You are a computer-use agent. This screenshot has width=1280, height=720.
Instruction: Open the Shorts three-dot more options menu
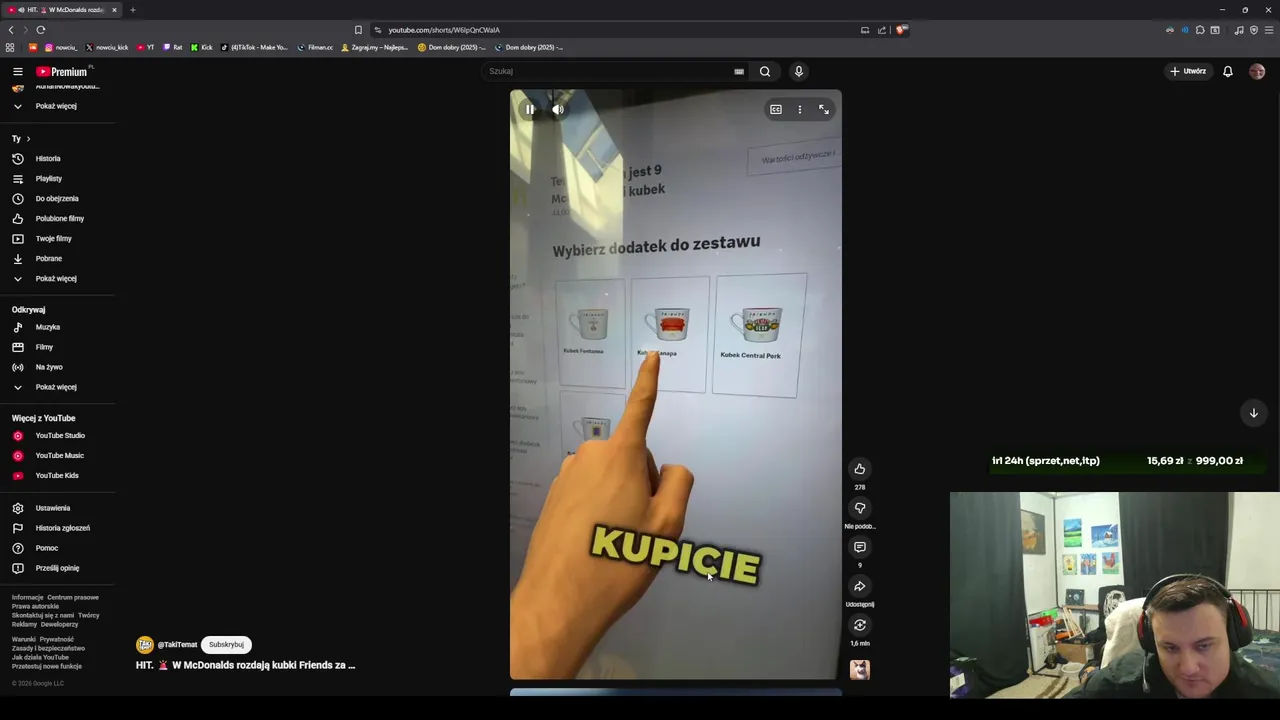(x=800, y=109)
